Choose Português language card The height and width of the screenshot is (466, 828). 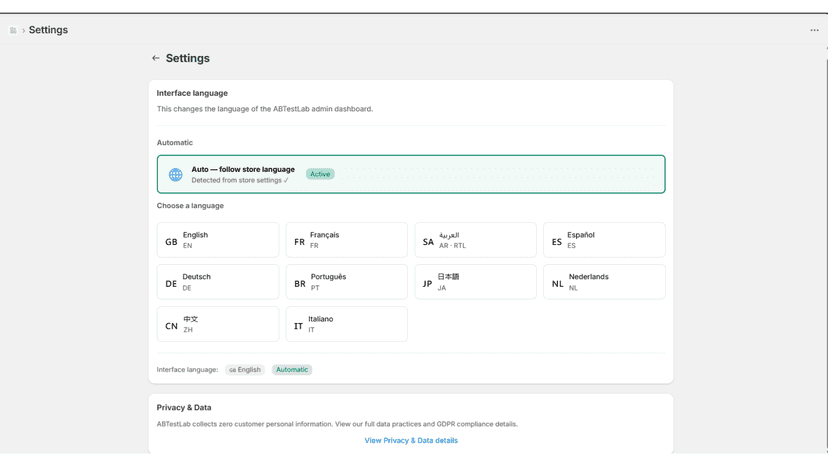click(346, 282)
